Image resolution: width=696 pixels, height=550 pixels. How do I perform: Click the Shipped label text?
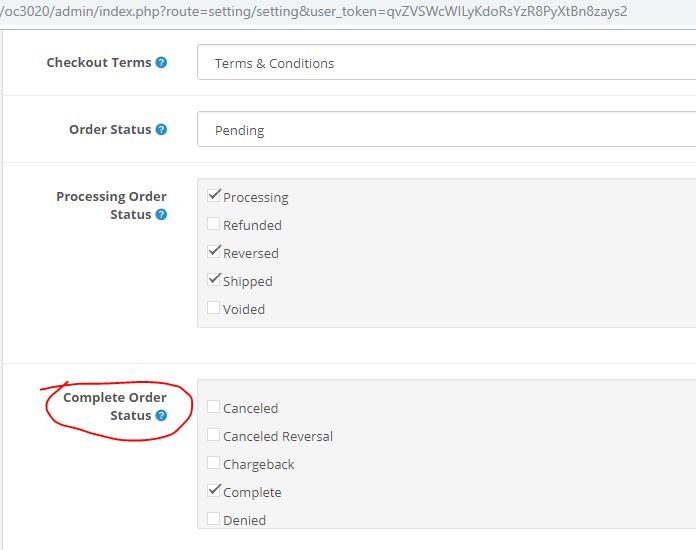(248, 281)
